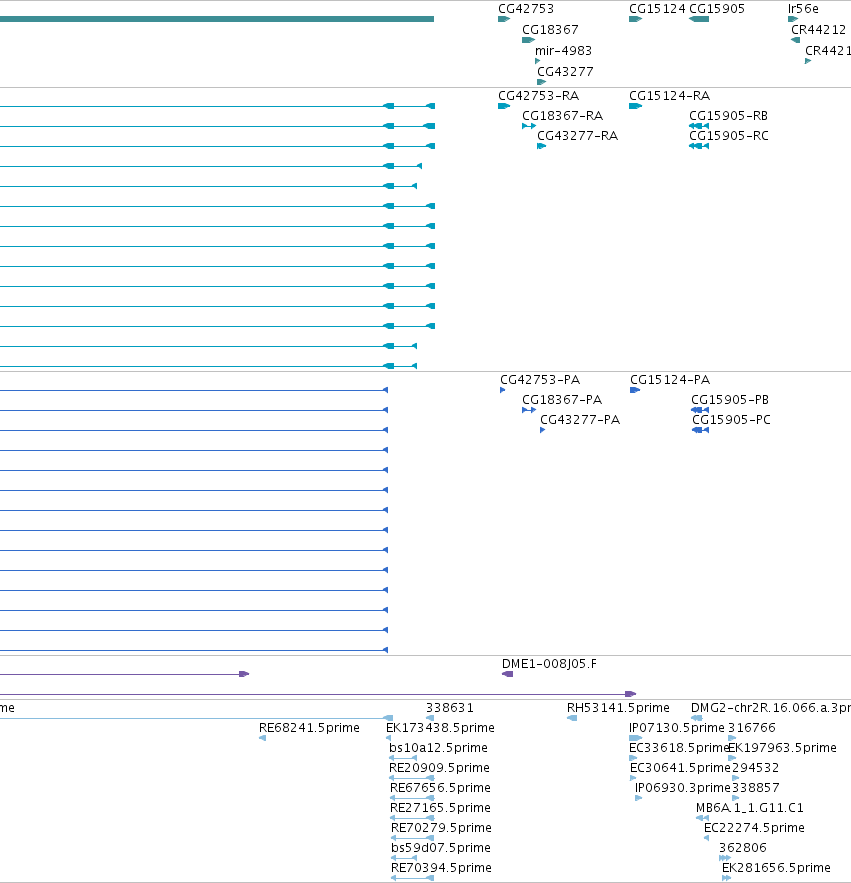851x883 pixels.
Task: Click the DME1-008J05.F feature label
Action: 549,665
